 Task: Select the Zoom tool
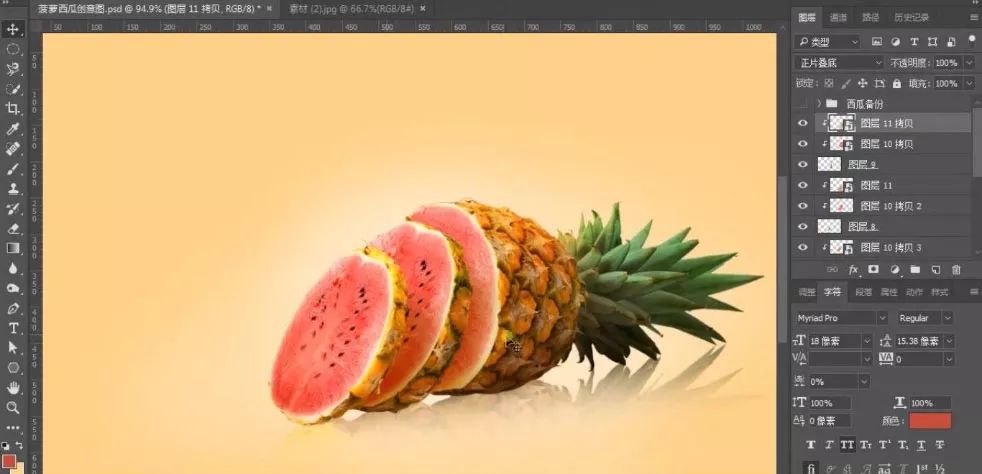pos(13,408)
